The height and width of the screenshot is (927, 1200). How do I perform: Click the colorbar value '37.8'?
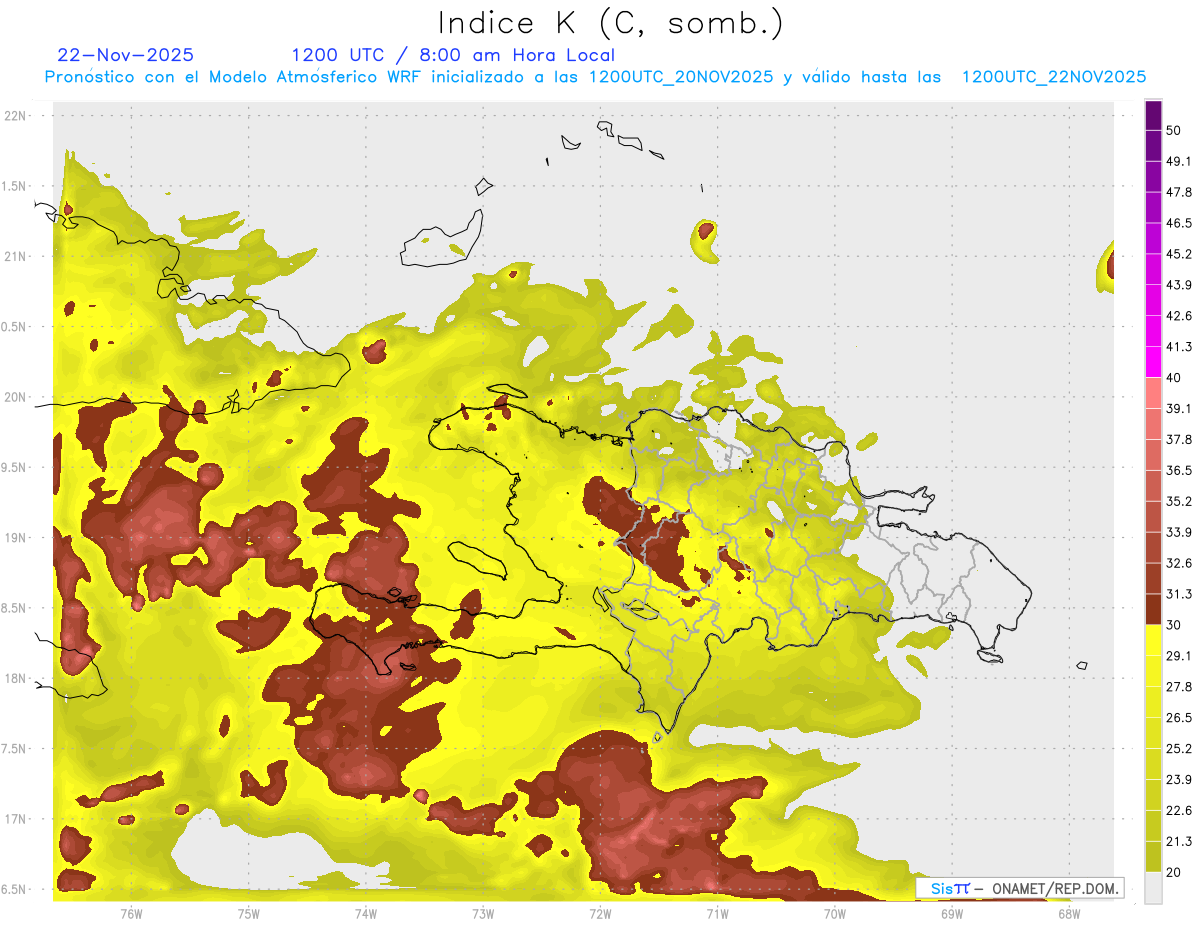[x=1179, y=440]
